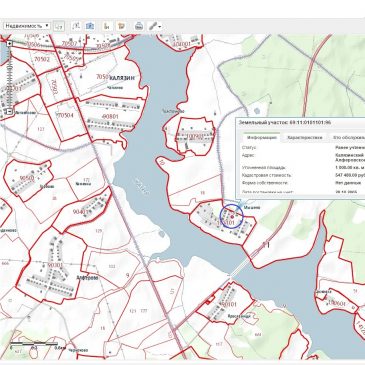Click the Уточненная площадь label

point(264,168)
